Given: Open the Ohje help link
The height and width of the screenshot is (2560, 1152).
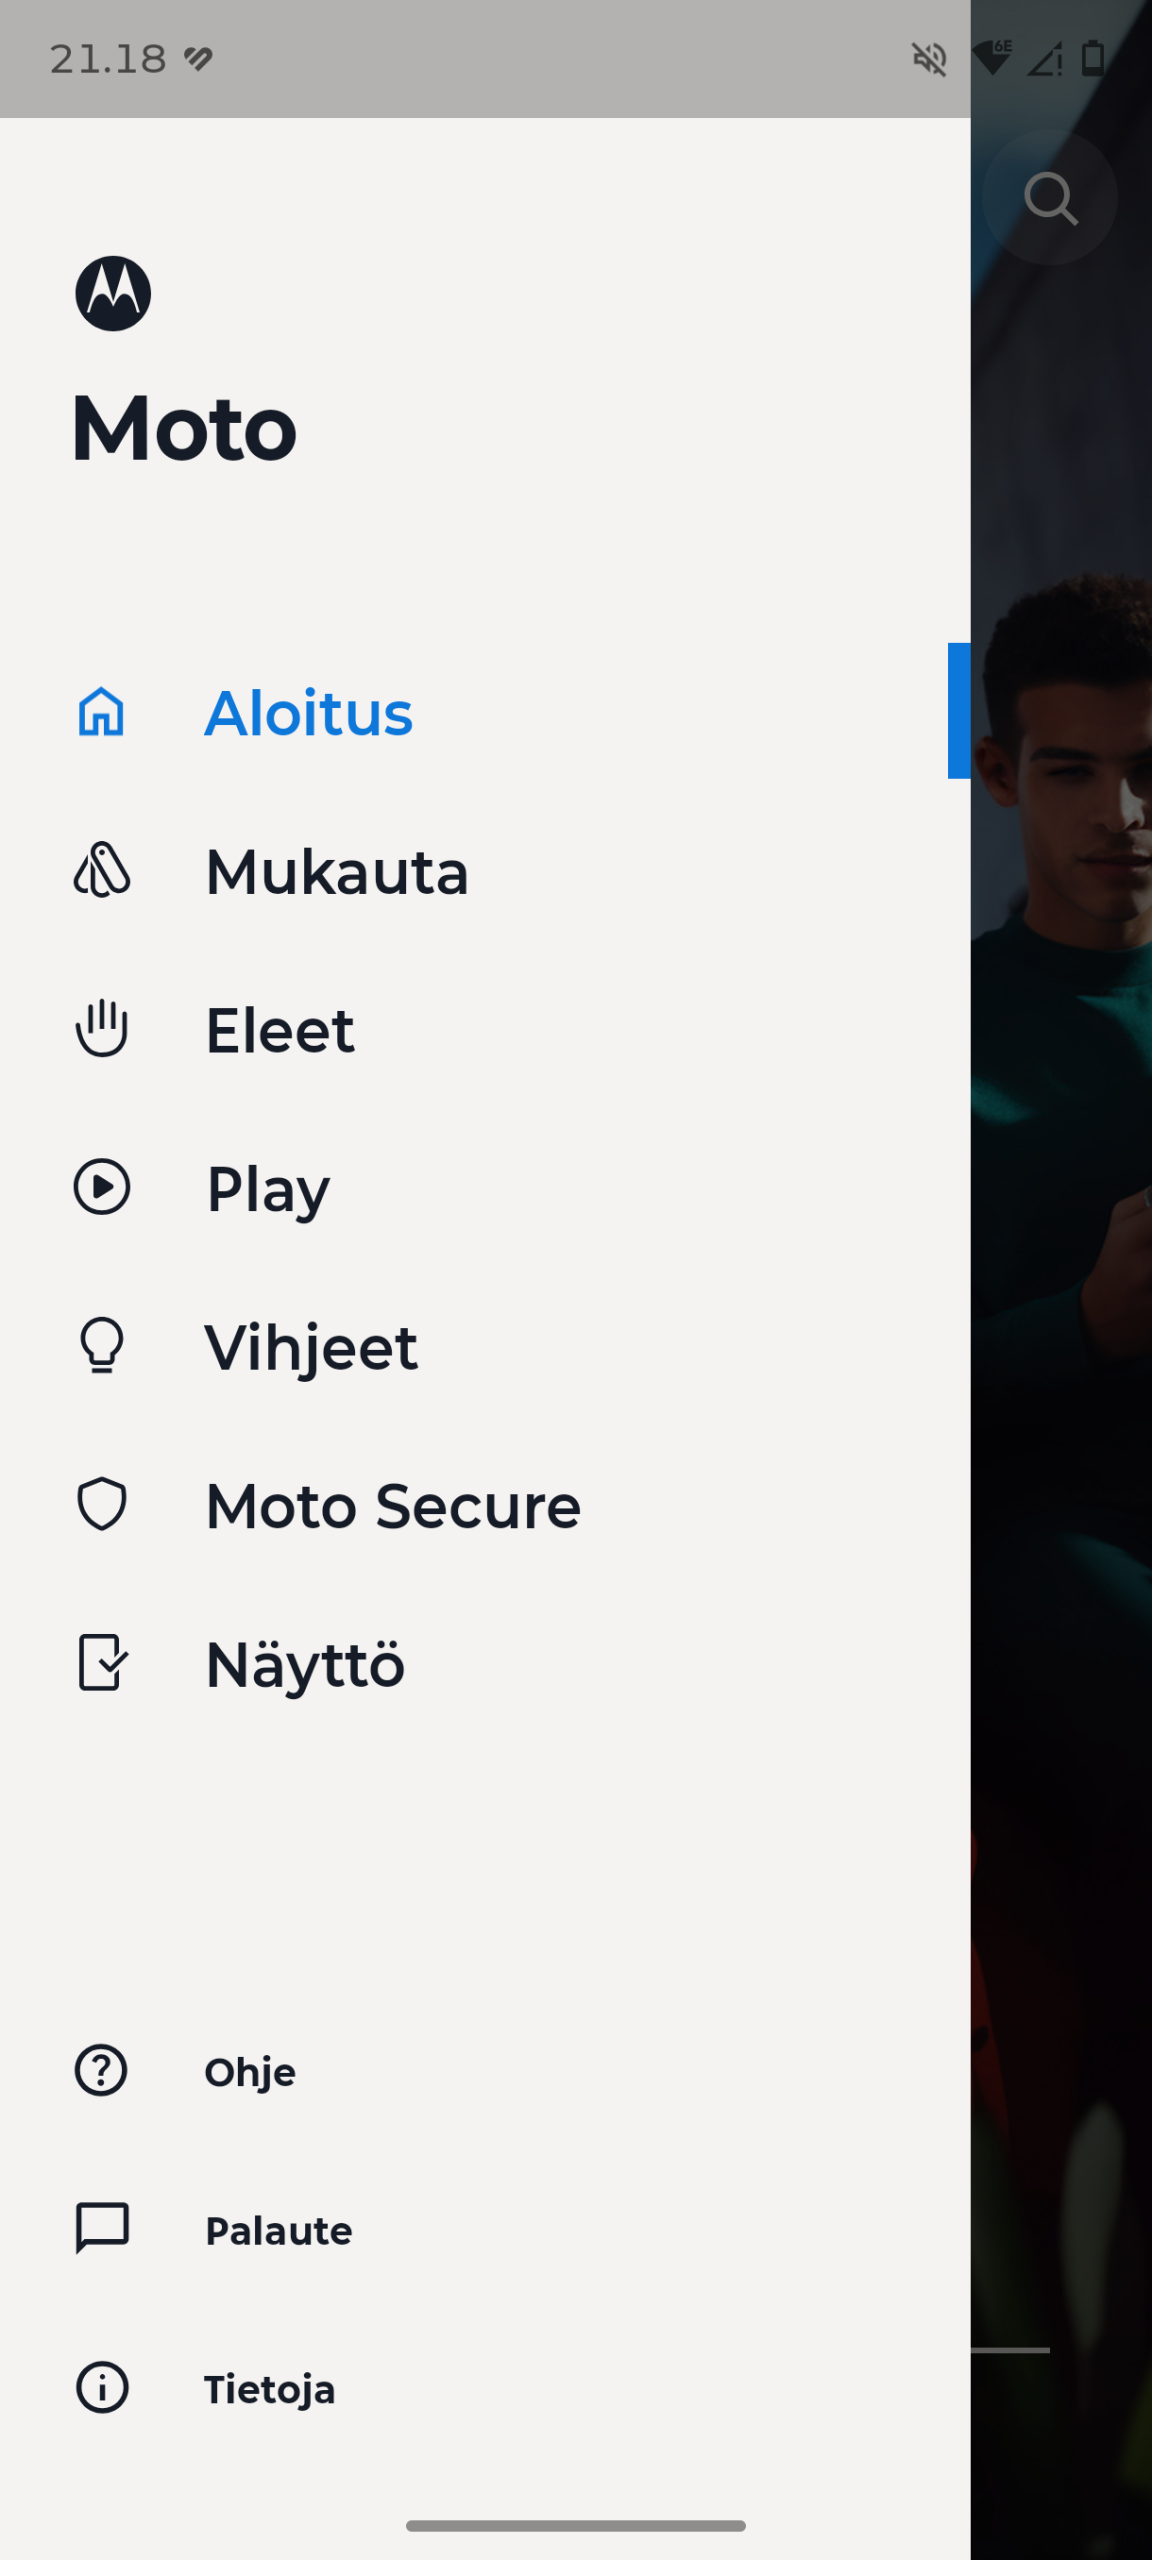Looking at the screenshot, I should (x=250, y=2072).
